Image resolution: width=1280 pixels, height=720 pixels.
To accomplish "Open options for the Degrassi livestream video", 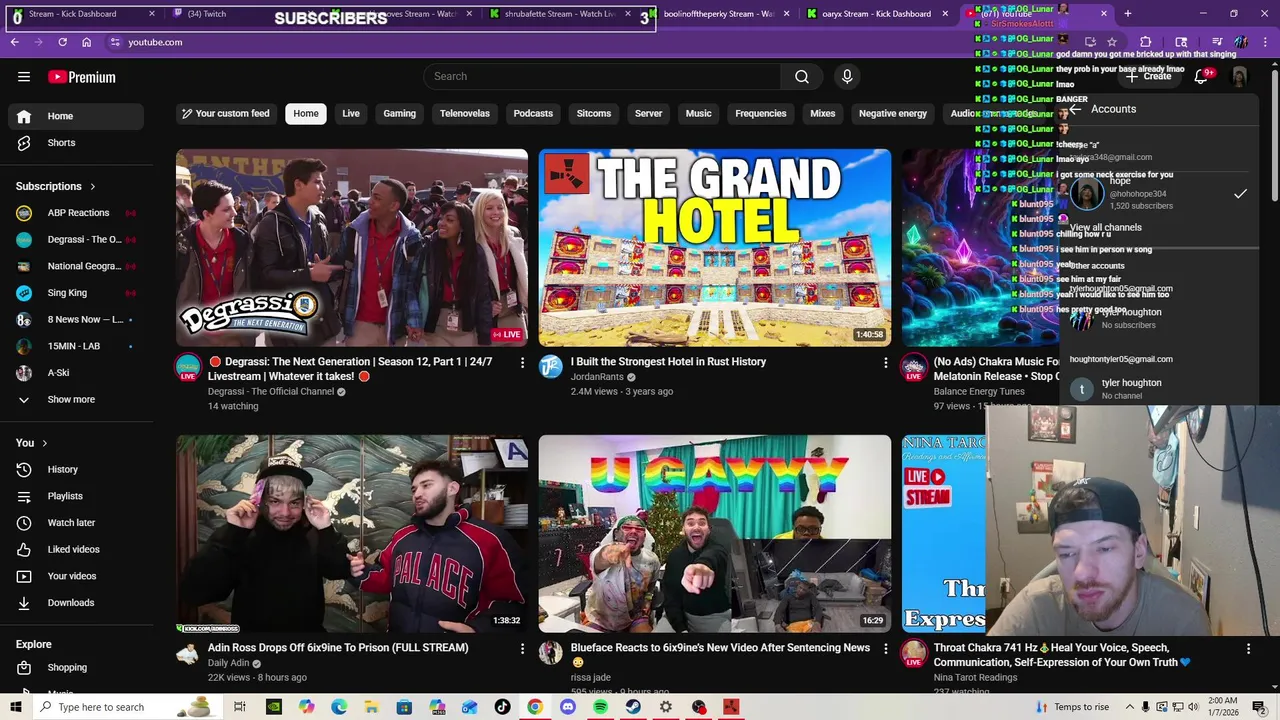I will (522, 362).
